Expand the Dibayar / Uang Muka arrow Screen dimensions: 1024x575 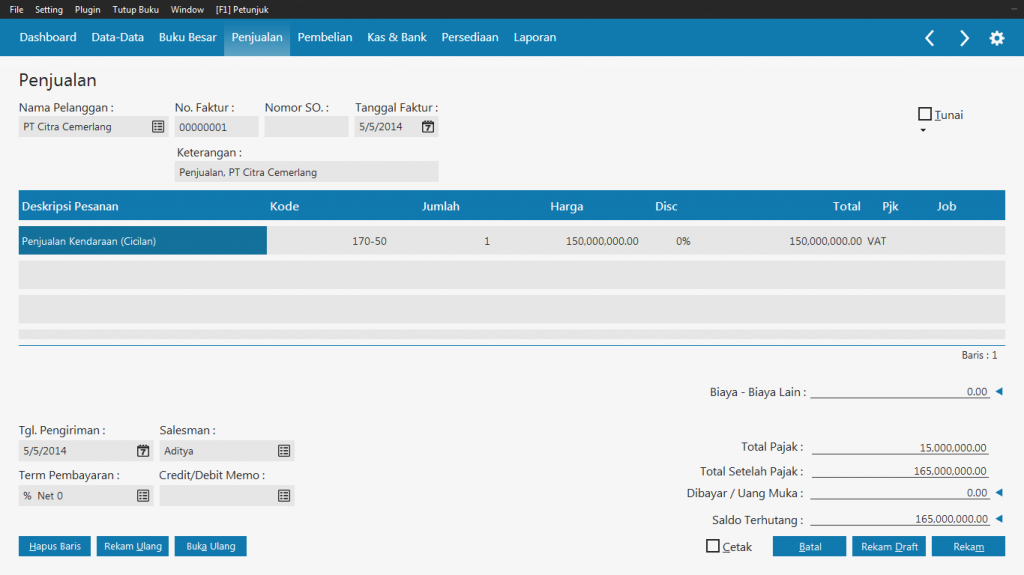998,492
